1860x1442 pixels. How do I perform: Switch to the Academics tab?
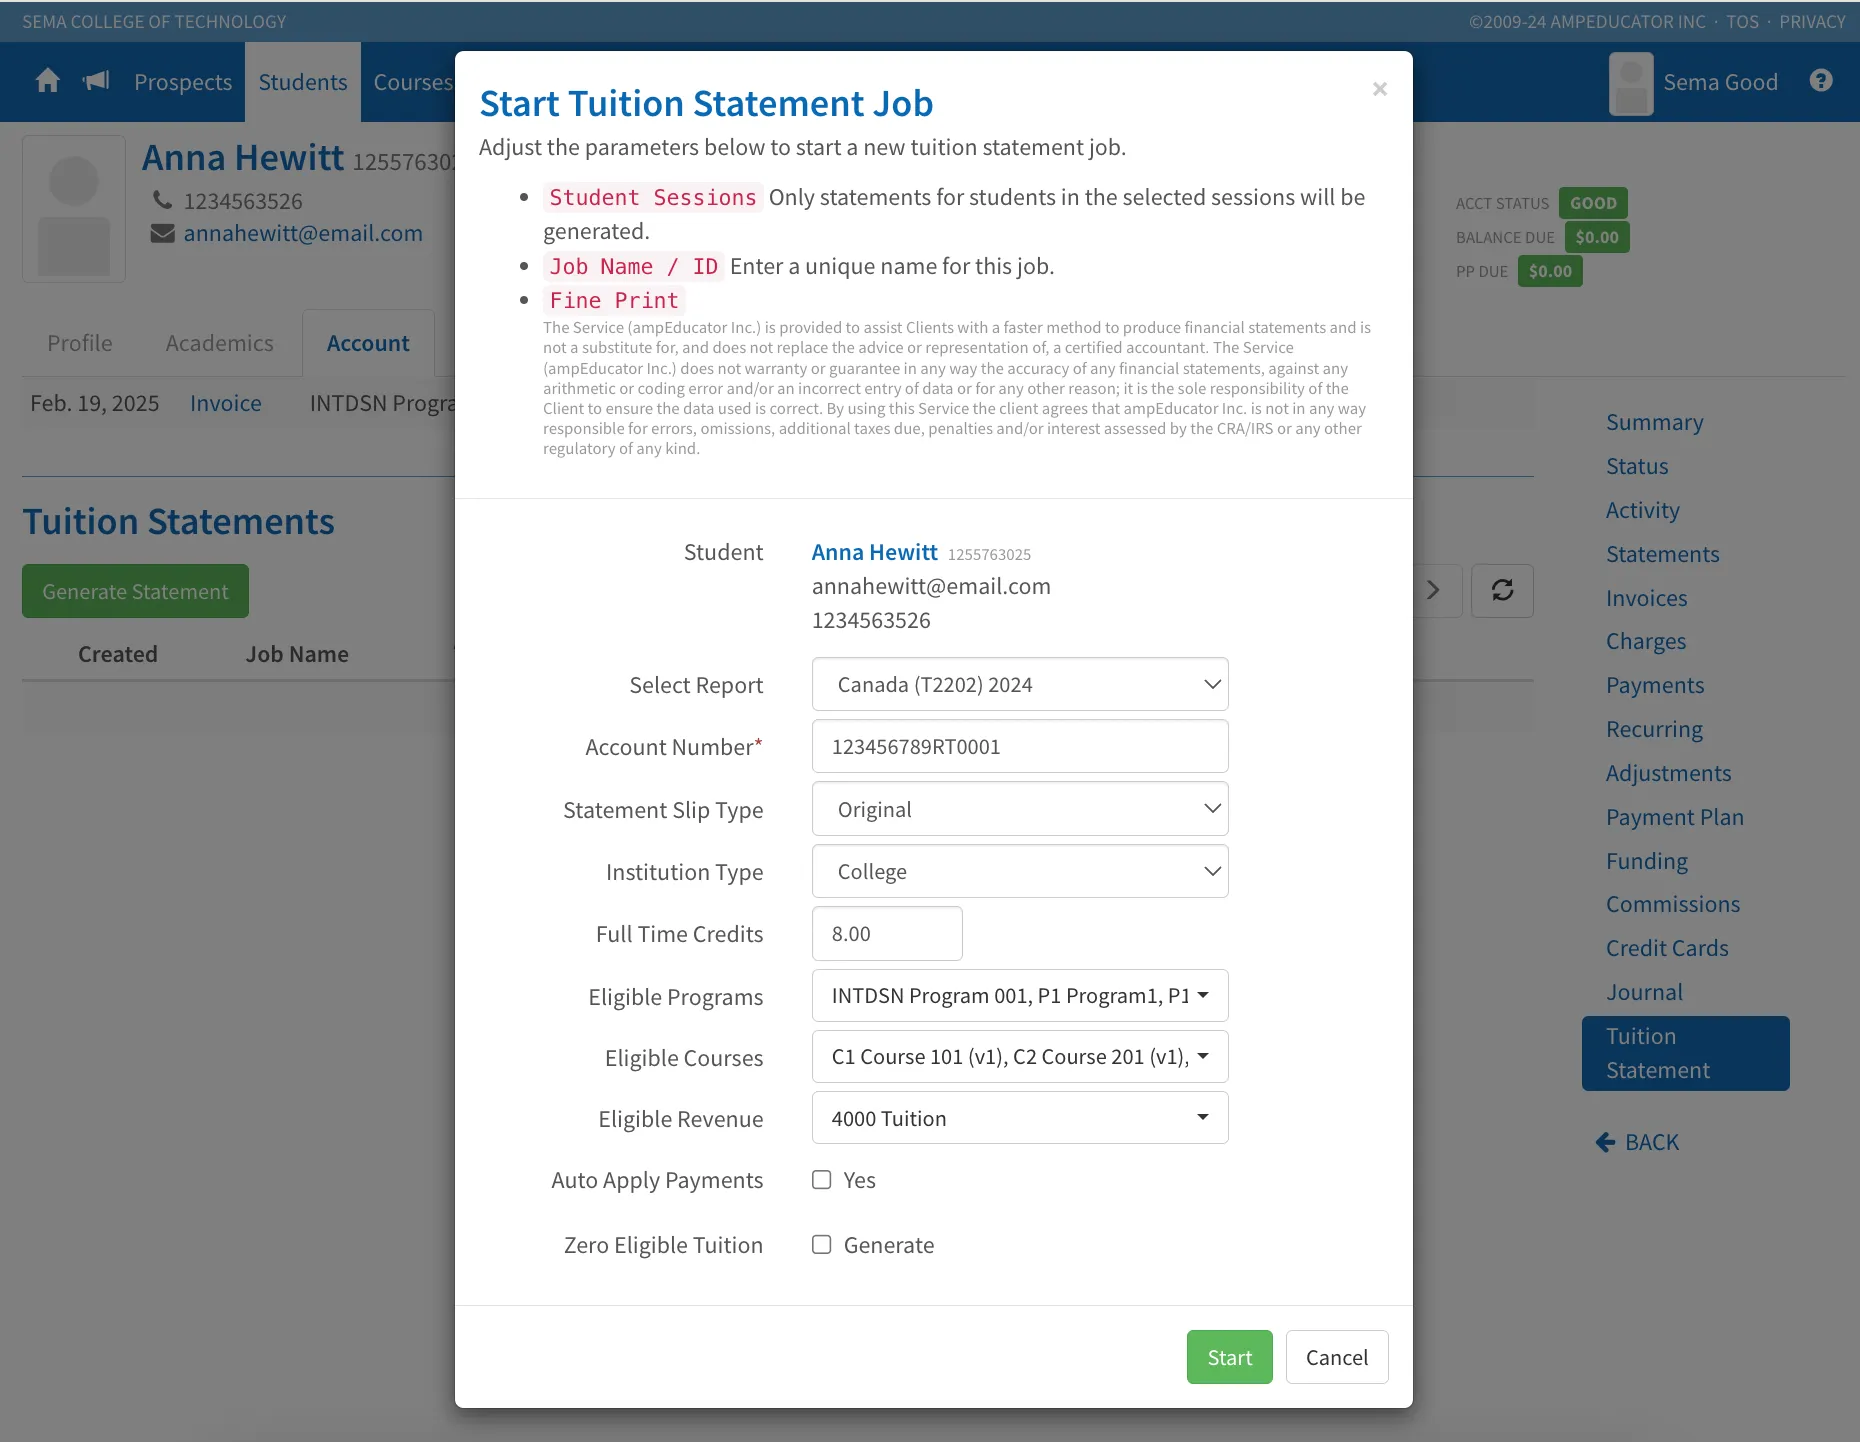(x=220, y=343)
